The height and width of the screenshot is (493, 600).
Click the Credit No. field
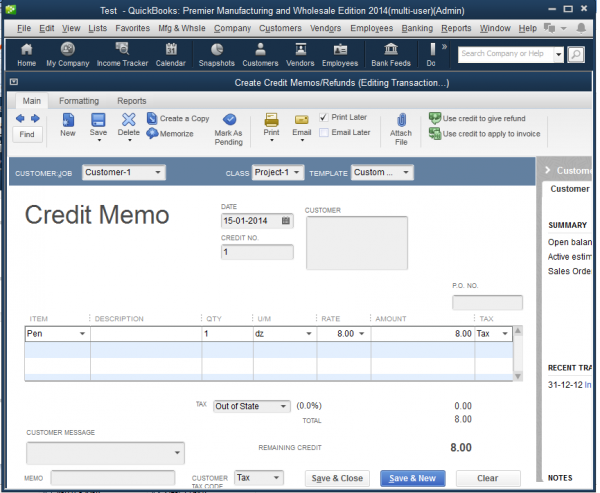coord(257,252)
